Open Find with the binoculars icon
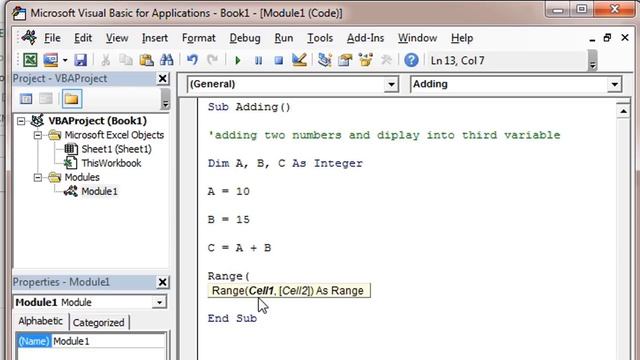The width and height of the screenshot is (640, 360). coord(167,60)
